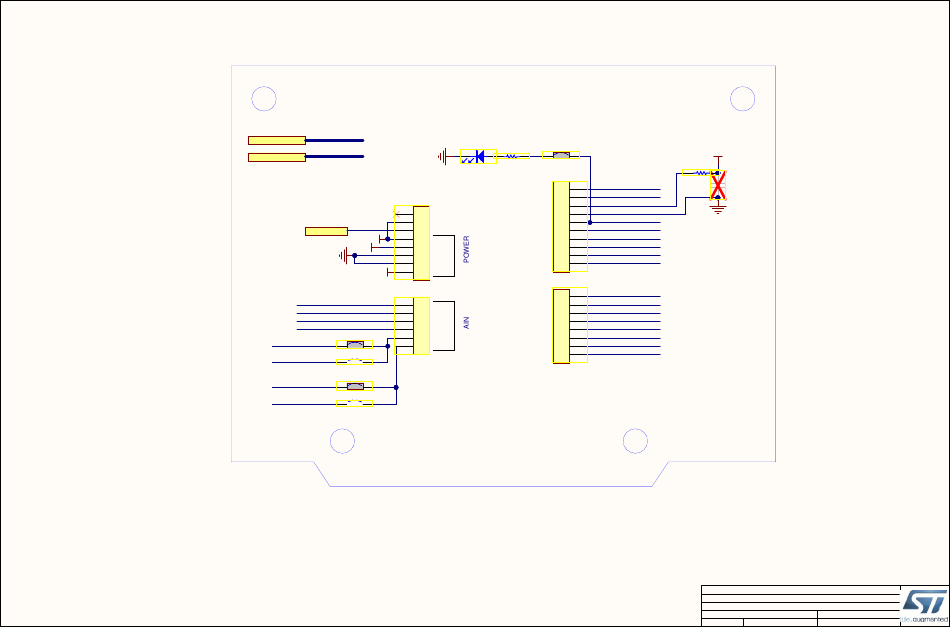Select the solder bridge right of the LED resistor
This screenshot has height=628, width=950.
click(x=561, y=155)
